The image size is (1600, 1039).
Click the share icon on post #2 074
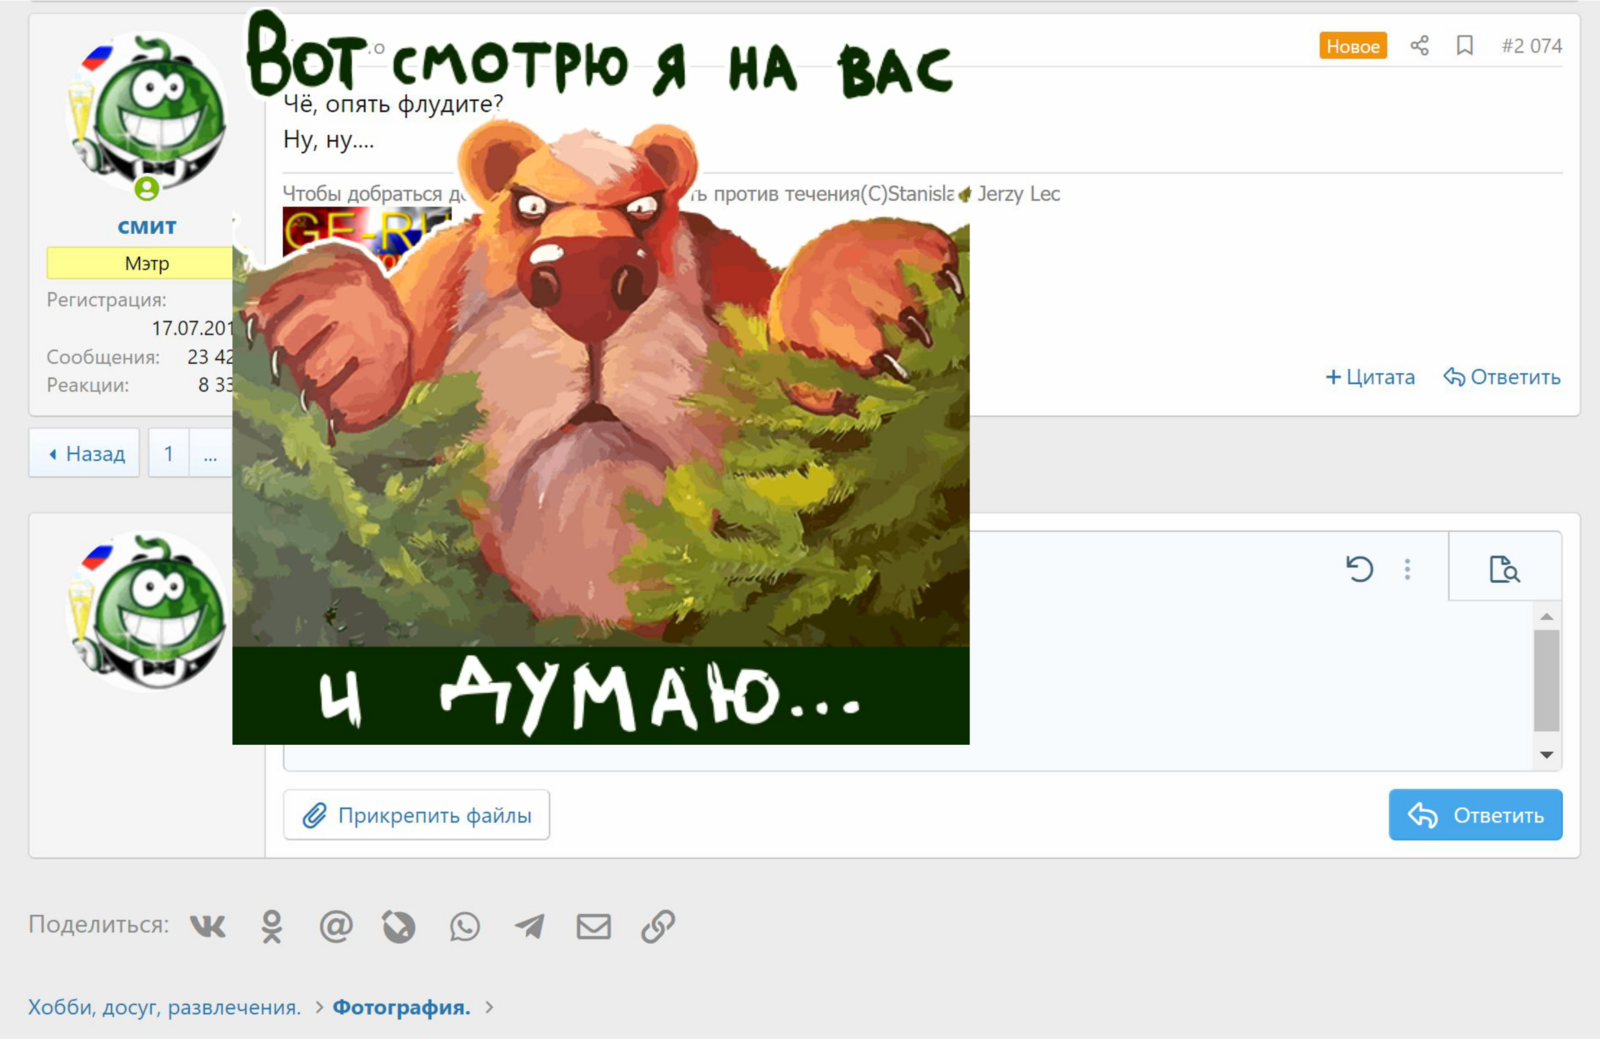1419,46
